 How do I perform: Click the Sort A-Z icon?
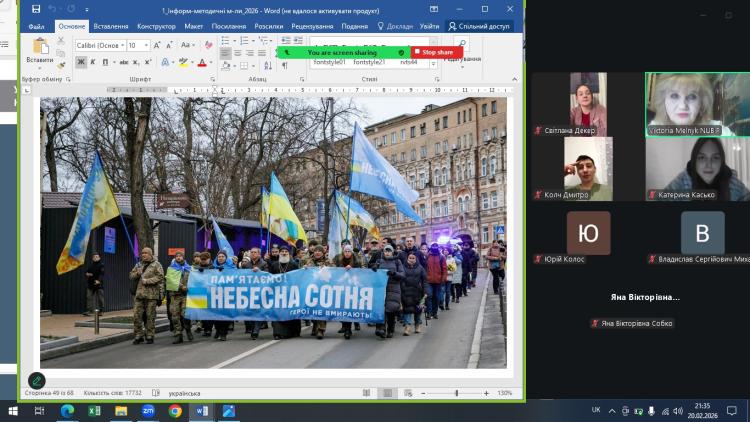[268, 65]
